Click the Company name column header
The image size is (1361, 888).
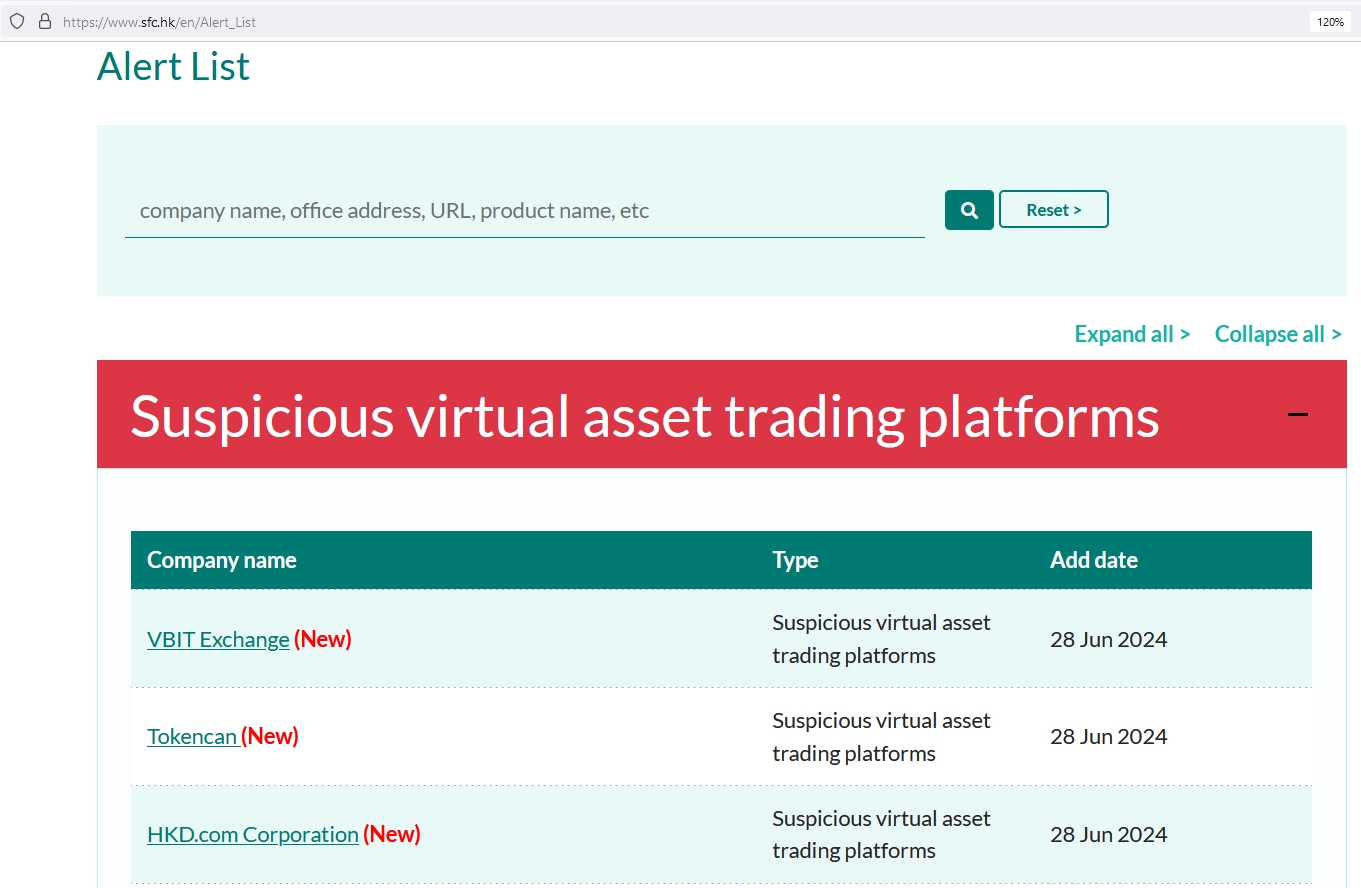coord(222,560)
